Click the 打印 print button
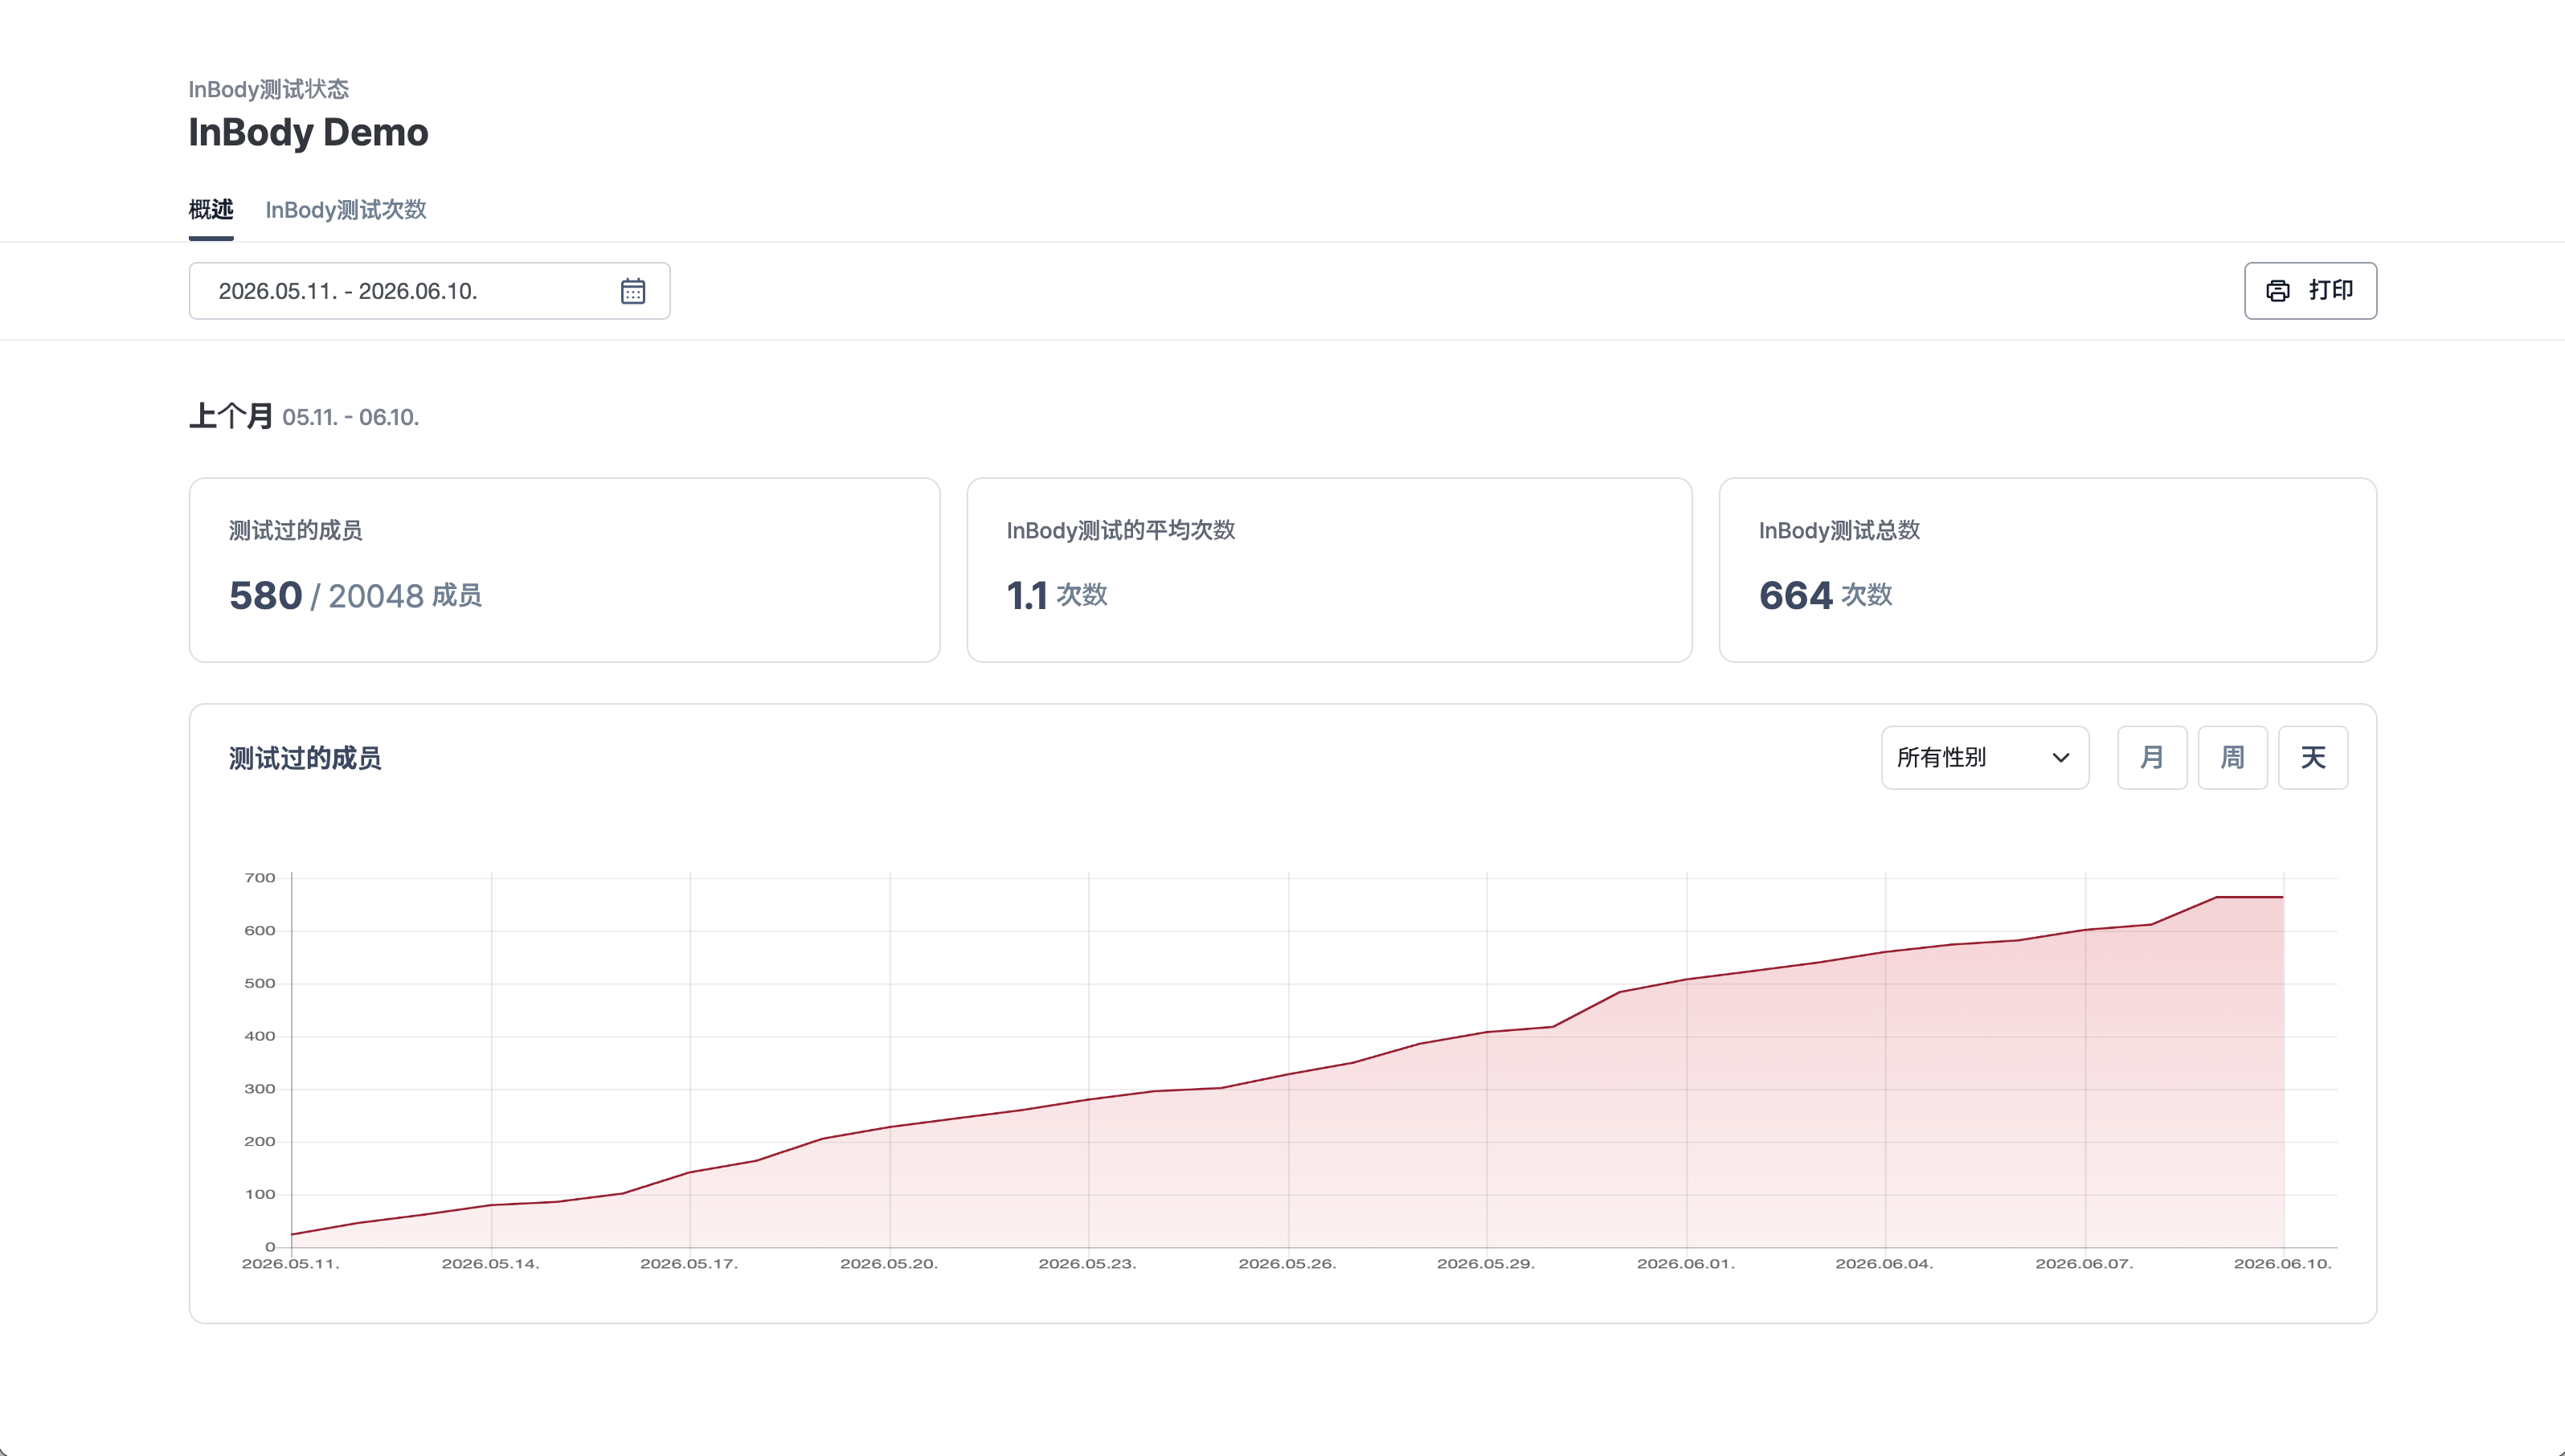Image resolution: width=2565 pixels, height=1456 pixels. (2310, 291)
